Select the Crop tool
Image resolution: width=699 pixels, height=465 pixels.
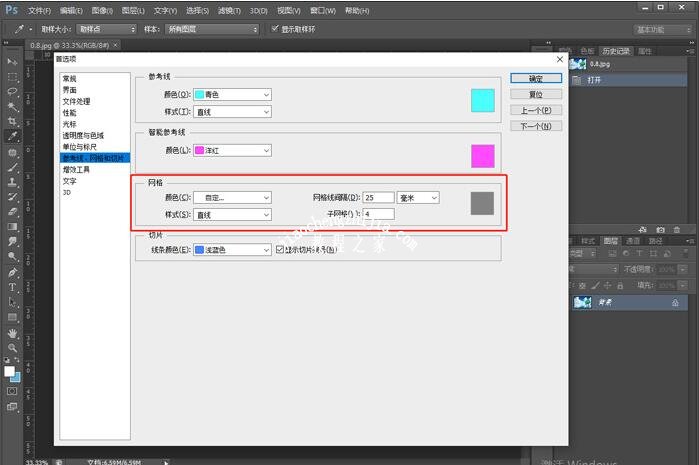12,121
